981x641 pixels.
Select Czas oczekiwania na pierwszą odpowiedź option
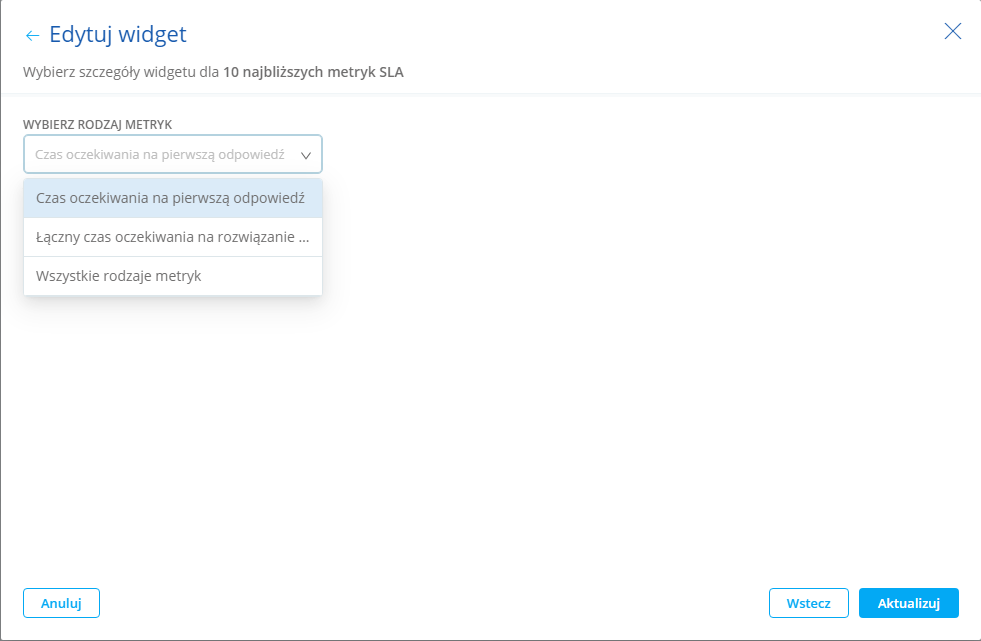[172, 198]
